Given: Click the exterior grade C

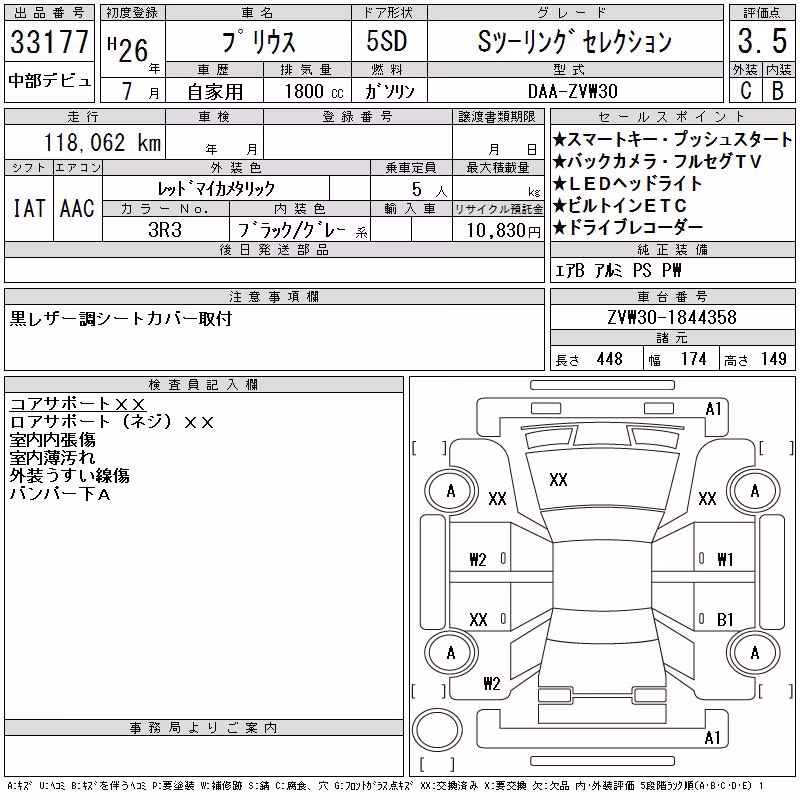Looking at the screenshot, I should click(x=745, y=90).
